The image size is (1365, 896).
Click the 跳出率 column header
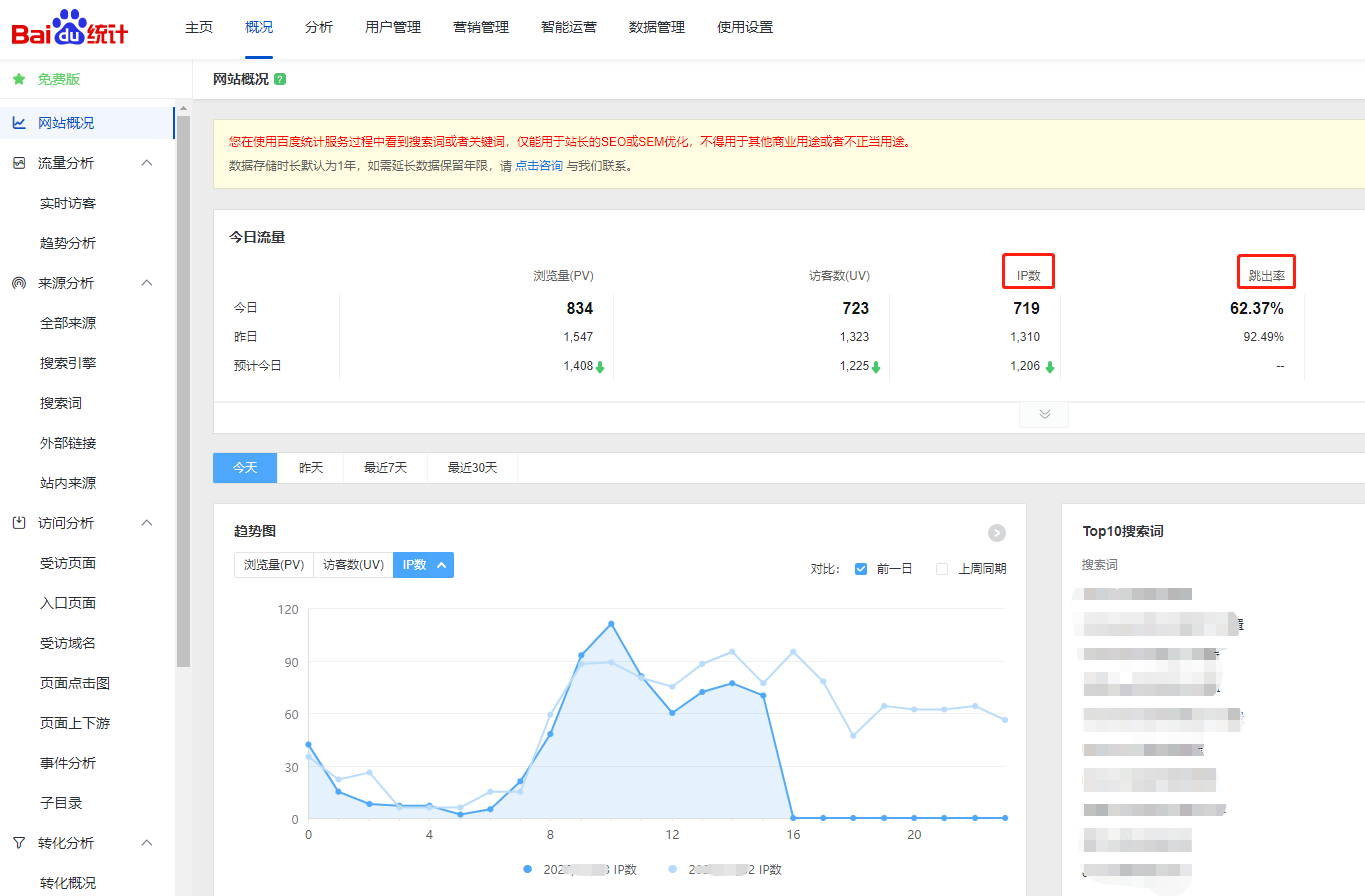(x=1266, y=275)
